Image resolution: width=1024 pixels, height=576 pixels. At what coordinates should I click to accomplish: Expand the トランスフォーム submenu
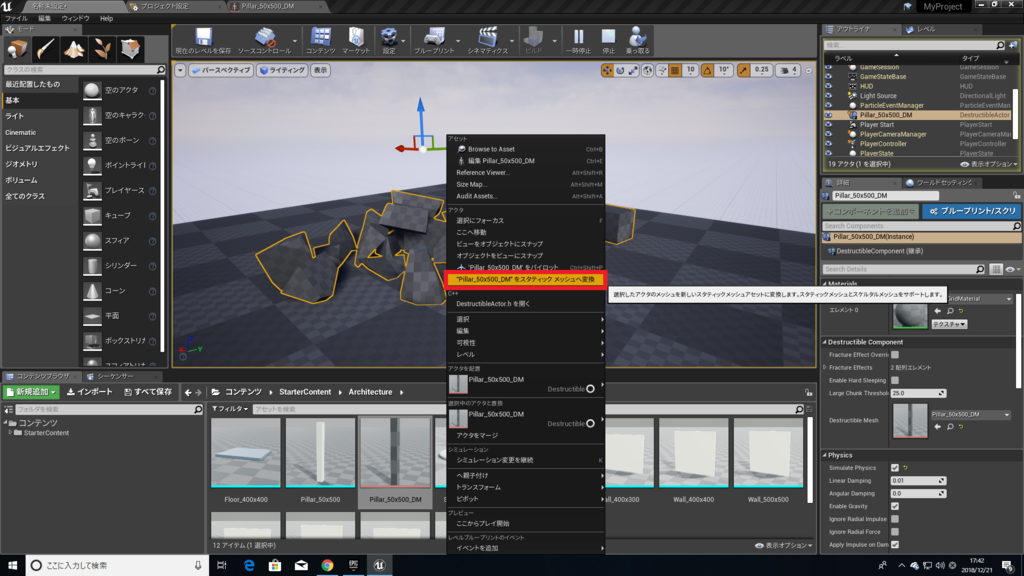point(526,487)
